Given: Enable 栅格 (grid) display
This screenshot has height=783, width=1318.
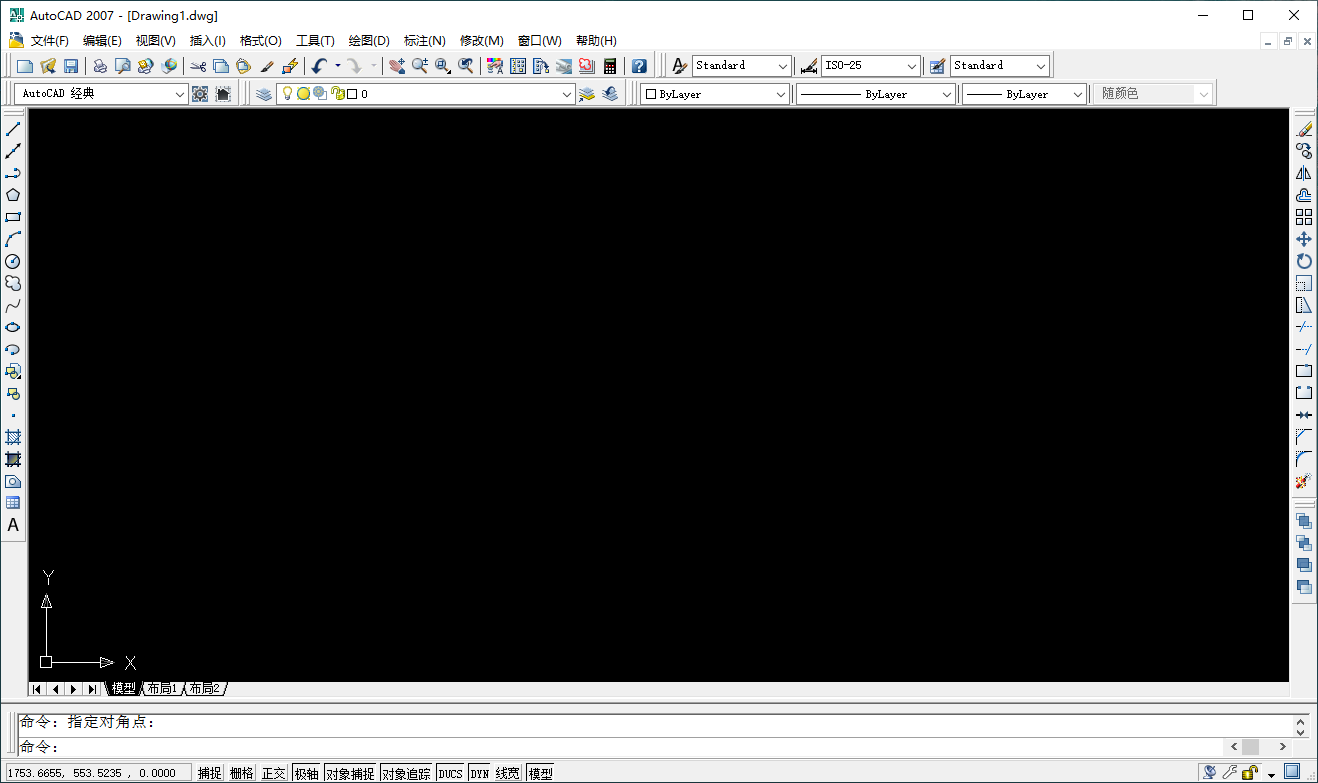Looking at the screenshot, I should (x=242, y=772).
